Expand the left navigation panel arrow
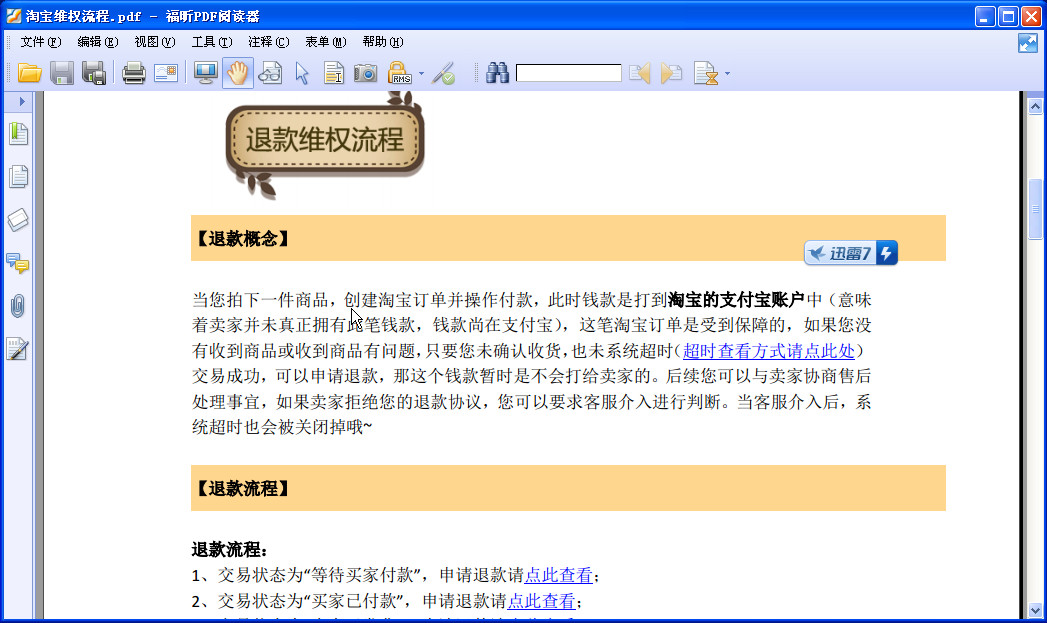Screen dimensions: 1047x623 [x=21, y=101]
